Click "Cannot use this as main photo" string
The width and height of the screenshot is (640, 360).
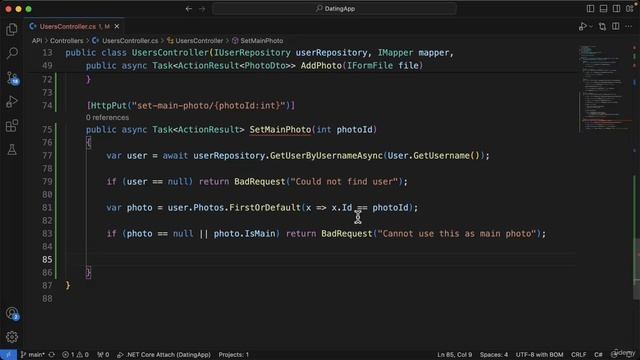457,234
